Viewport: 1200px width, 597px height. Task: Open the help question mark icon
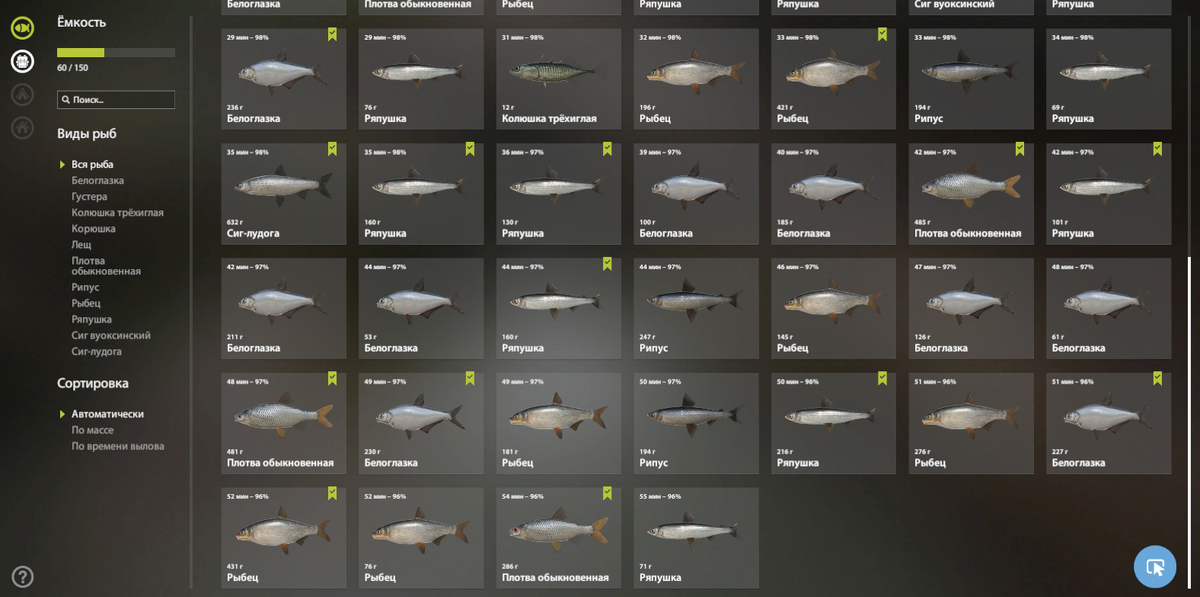coord(22,576)
